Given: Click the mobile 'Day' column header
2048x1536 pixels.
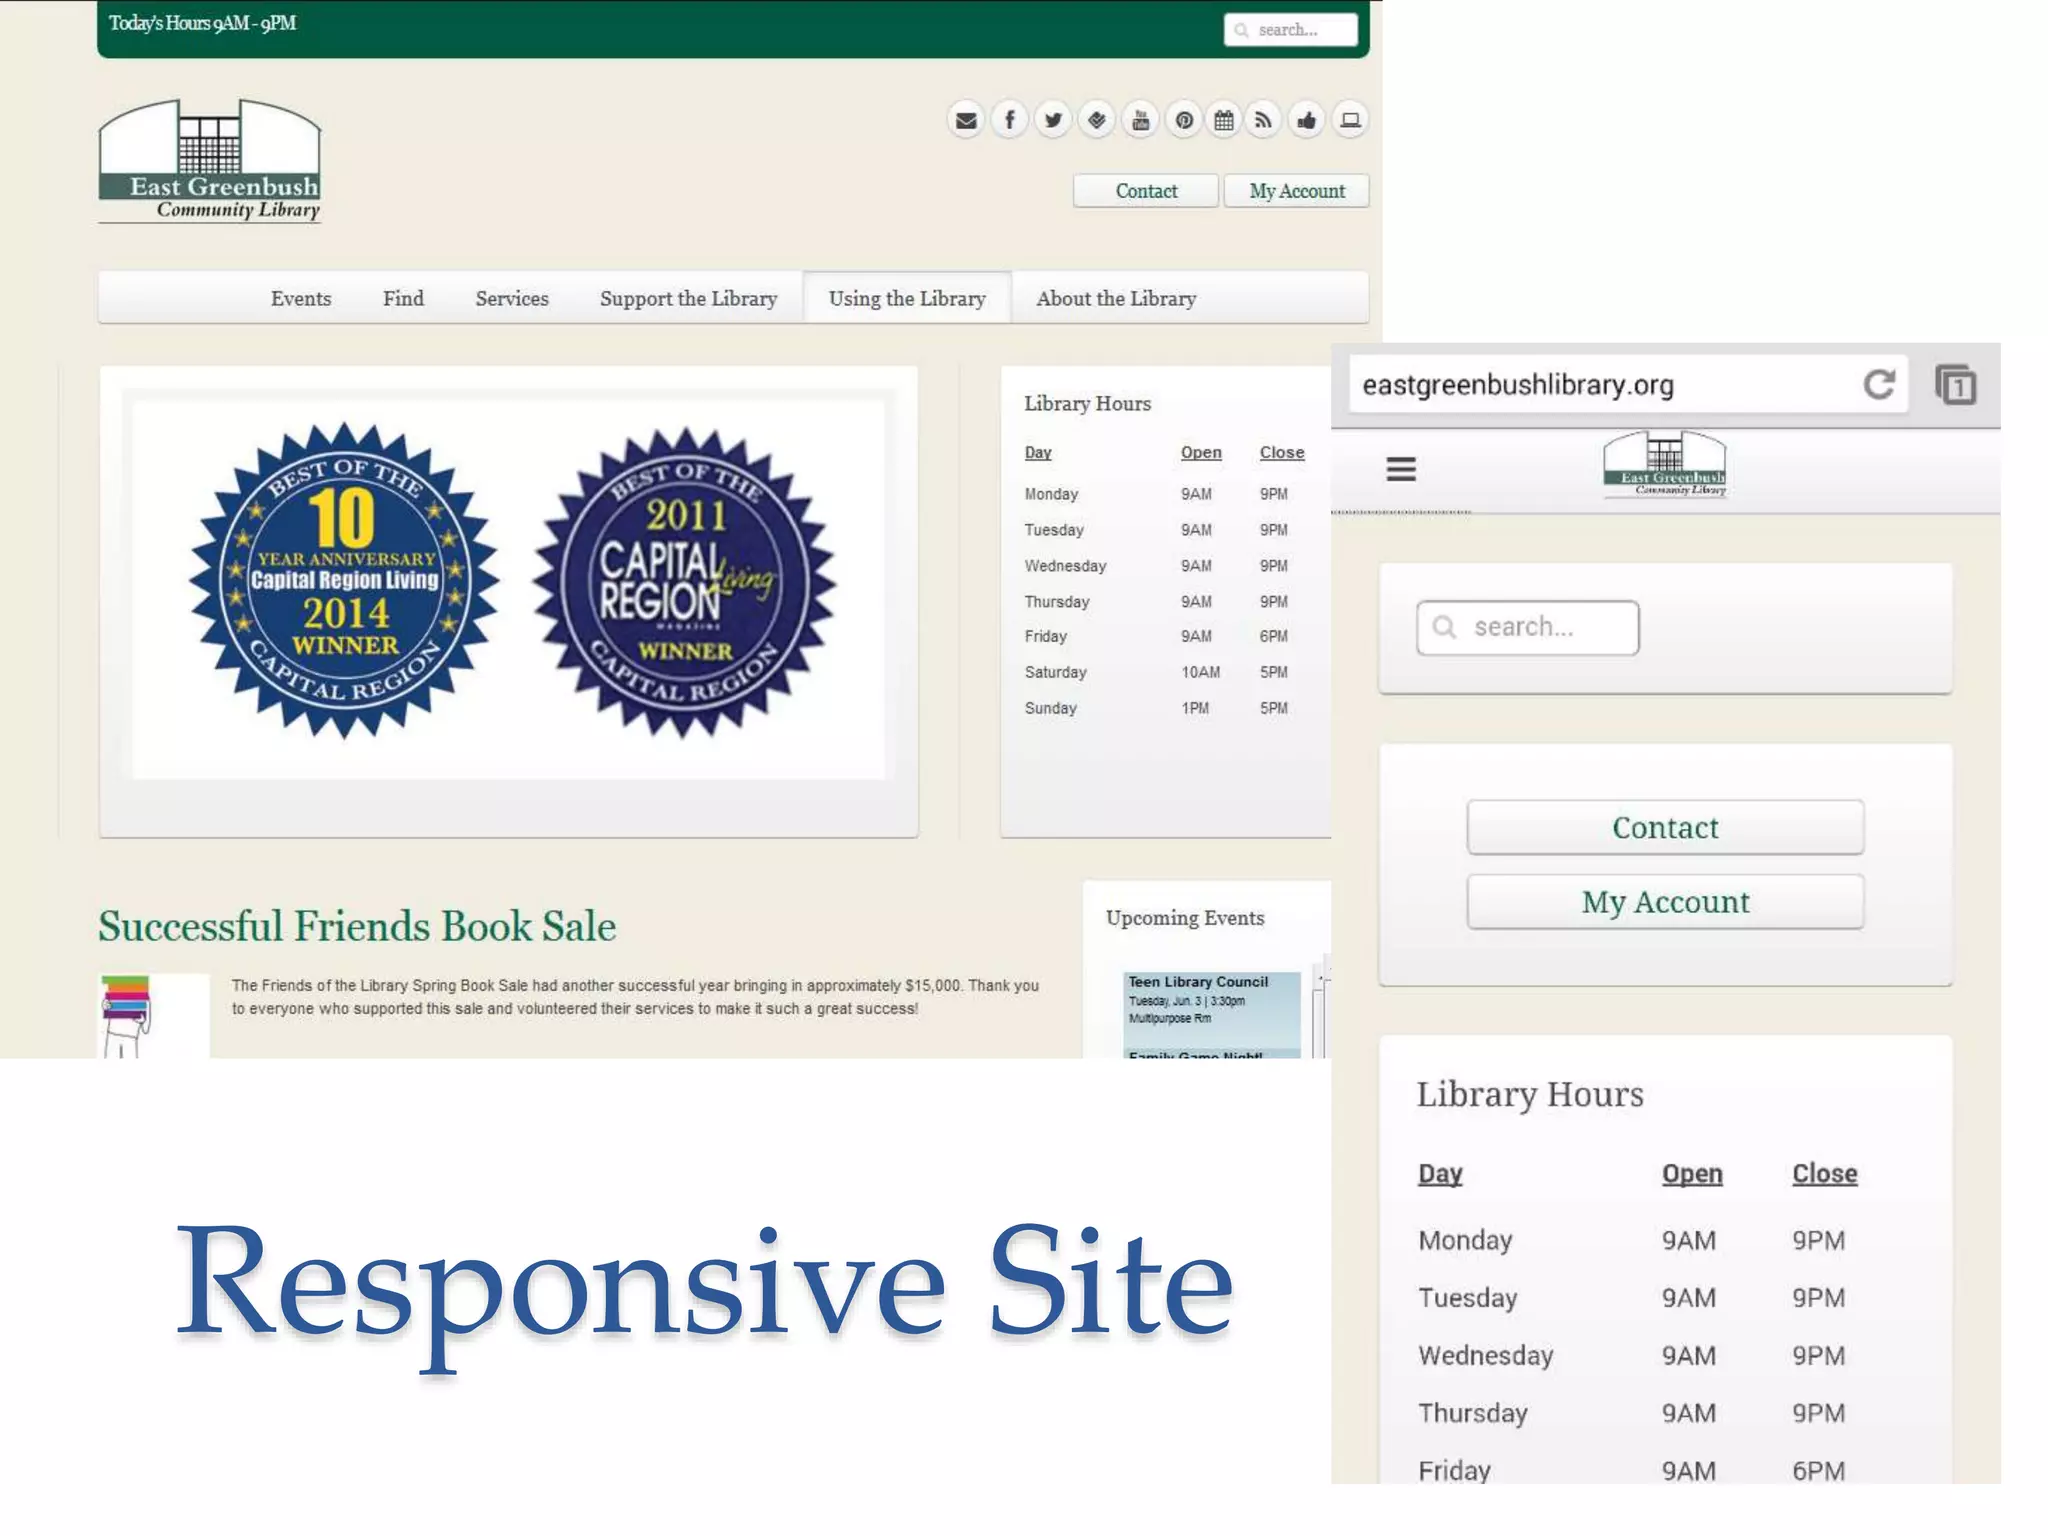Looking at the screenshot, I should coord(1440,1174).
